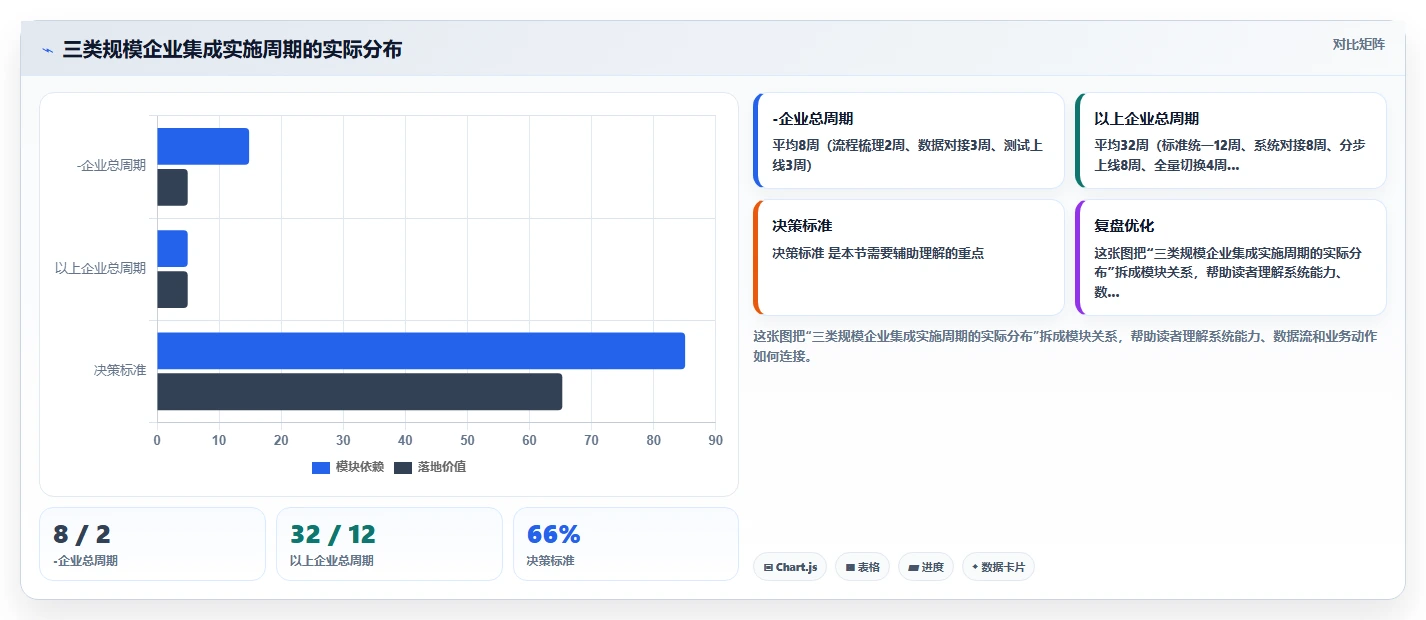Open the 以上企业总周期 info card
This screenshot has width=1426, height=620.
(1231, 141)
